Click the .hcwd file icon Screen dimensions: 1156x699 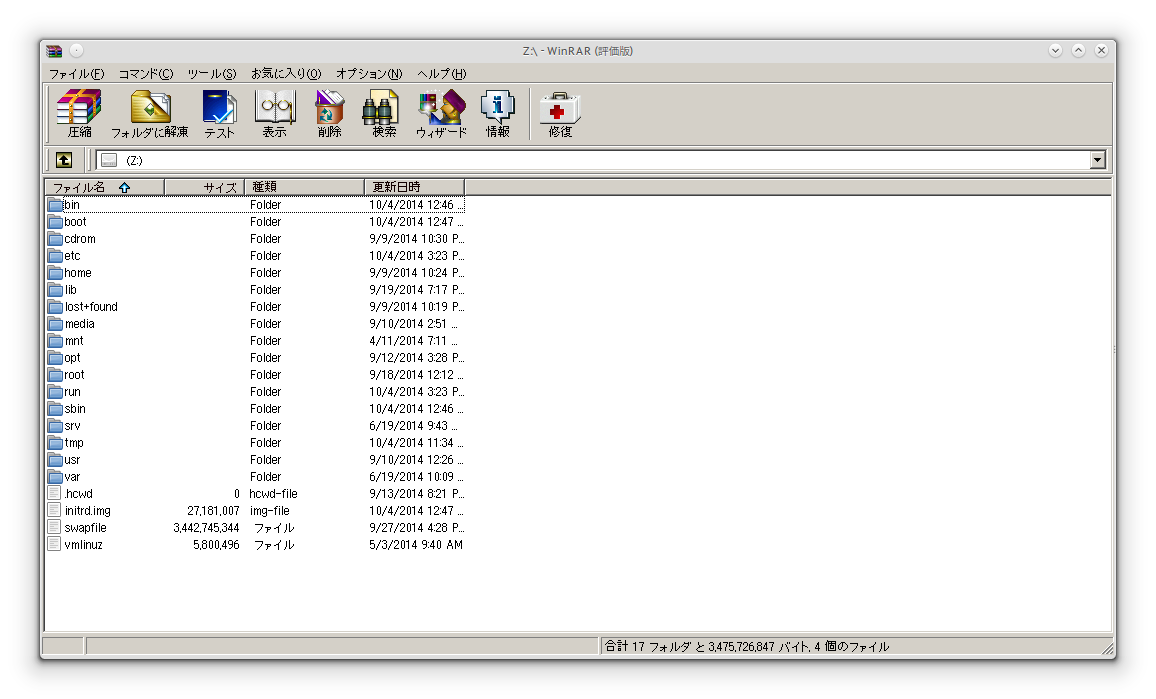pyautogui.click(x=55, y=493)
